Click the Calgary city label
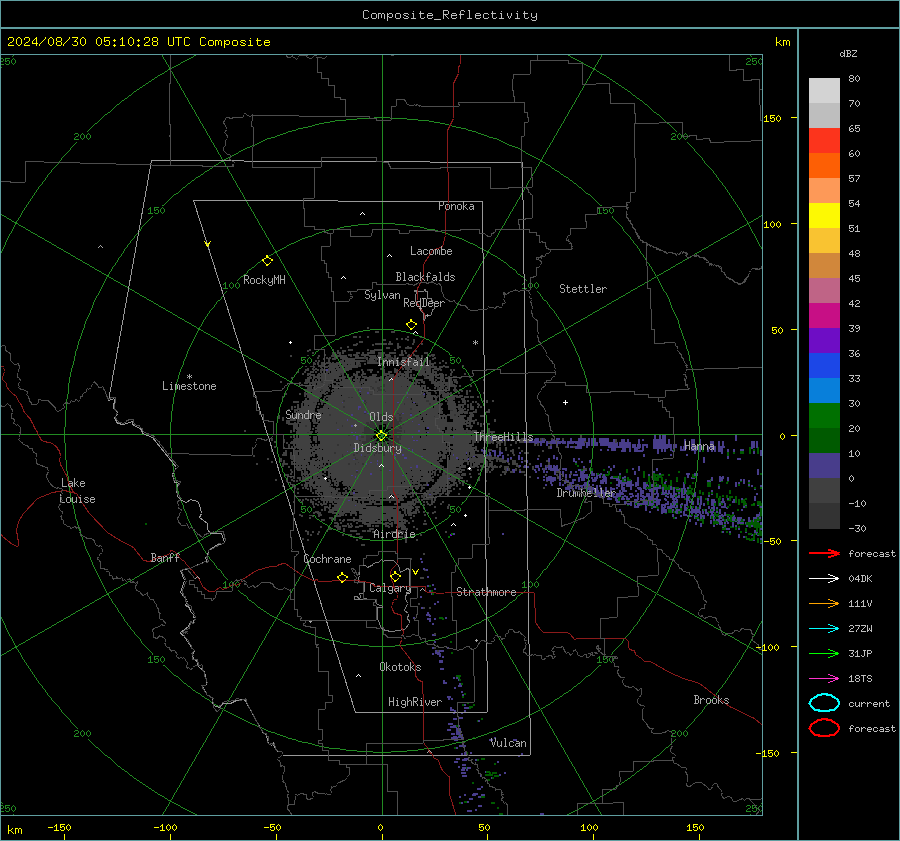The width and height of the screenshot is (900, 841). 390,588
